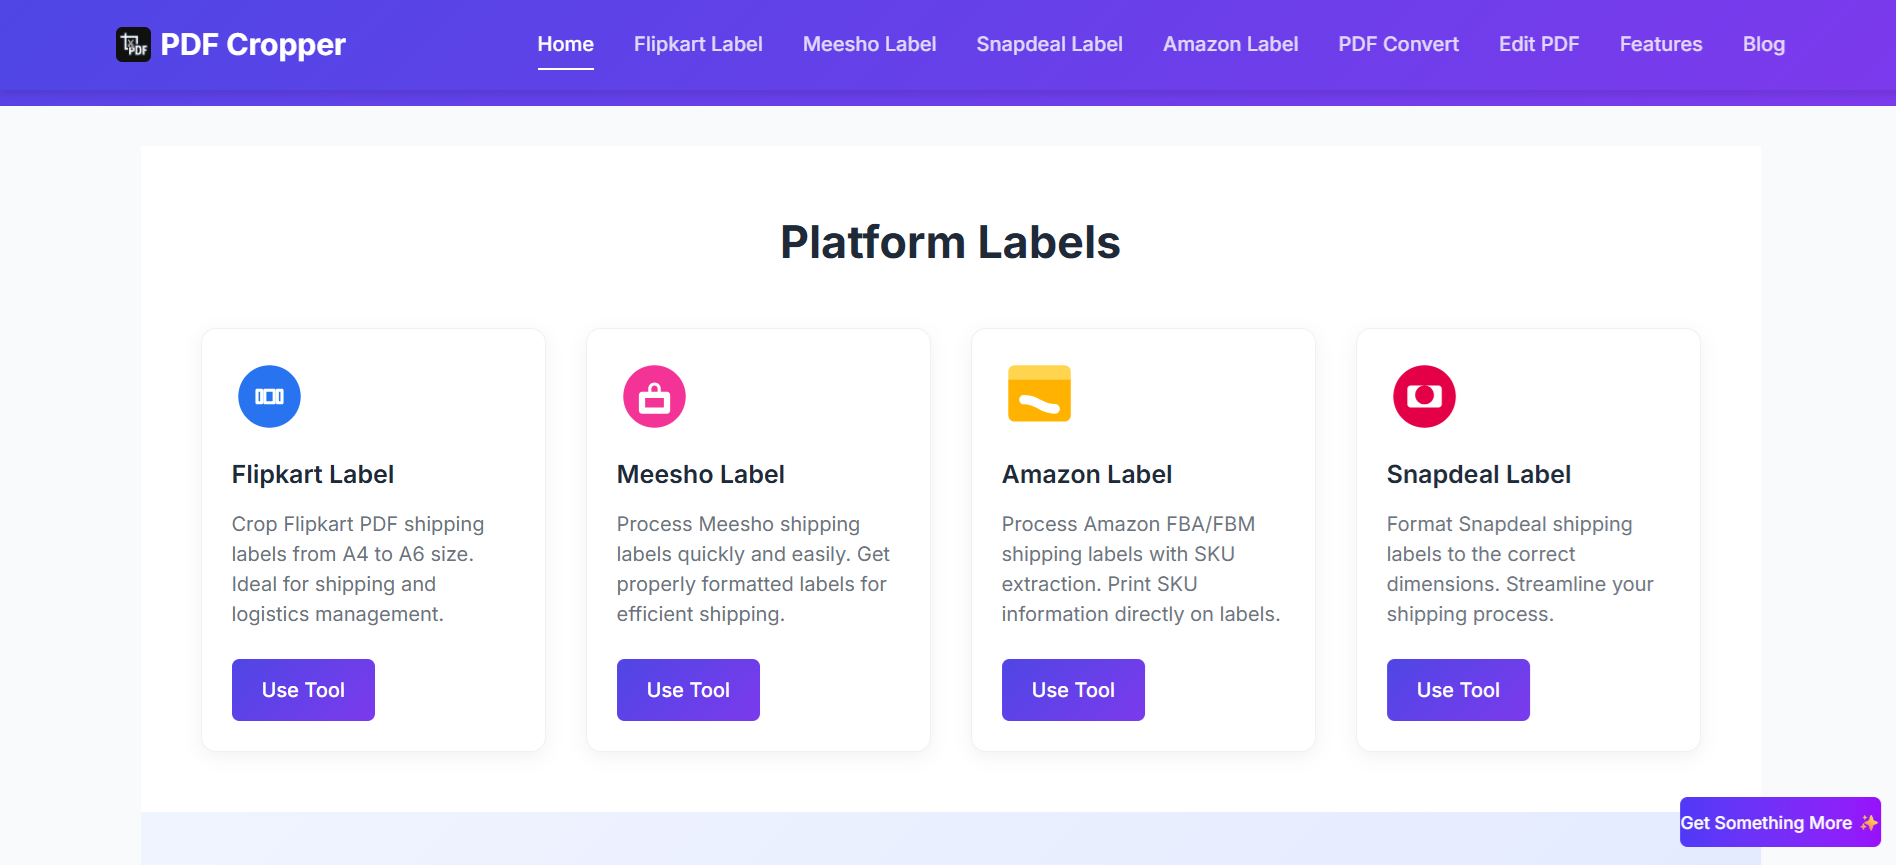Open the PDF Convert menu
The image size is (1896, 865).
(1399, 44)
